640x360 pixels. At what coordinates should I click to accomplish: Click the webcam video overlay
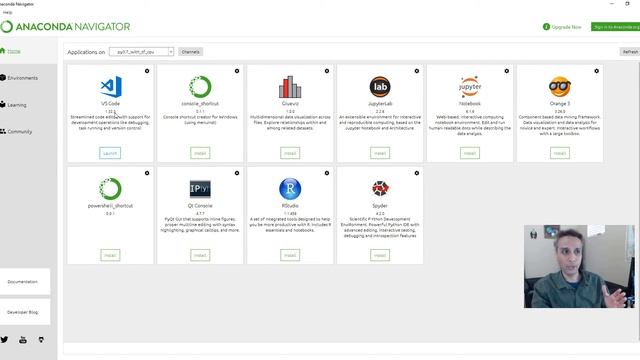[x=579, y=266]
